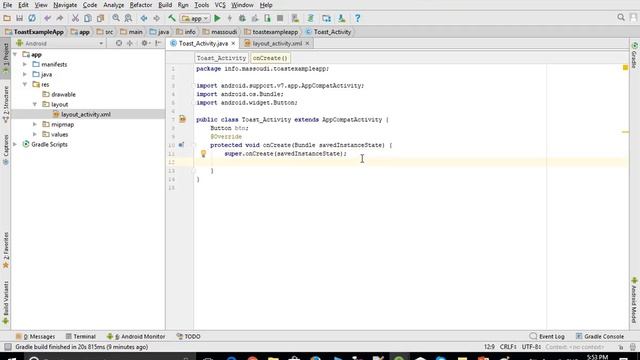Viewport: 640px width, 360px height.
Task: Click the Paste toolbar icon
Action: click(100, 18)
